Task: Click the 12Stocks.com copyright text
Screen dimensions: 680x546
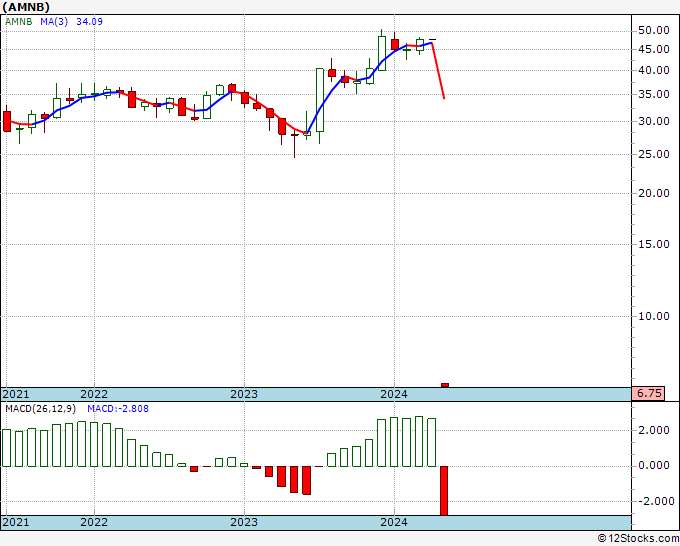Action: pos(638,539)
